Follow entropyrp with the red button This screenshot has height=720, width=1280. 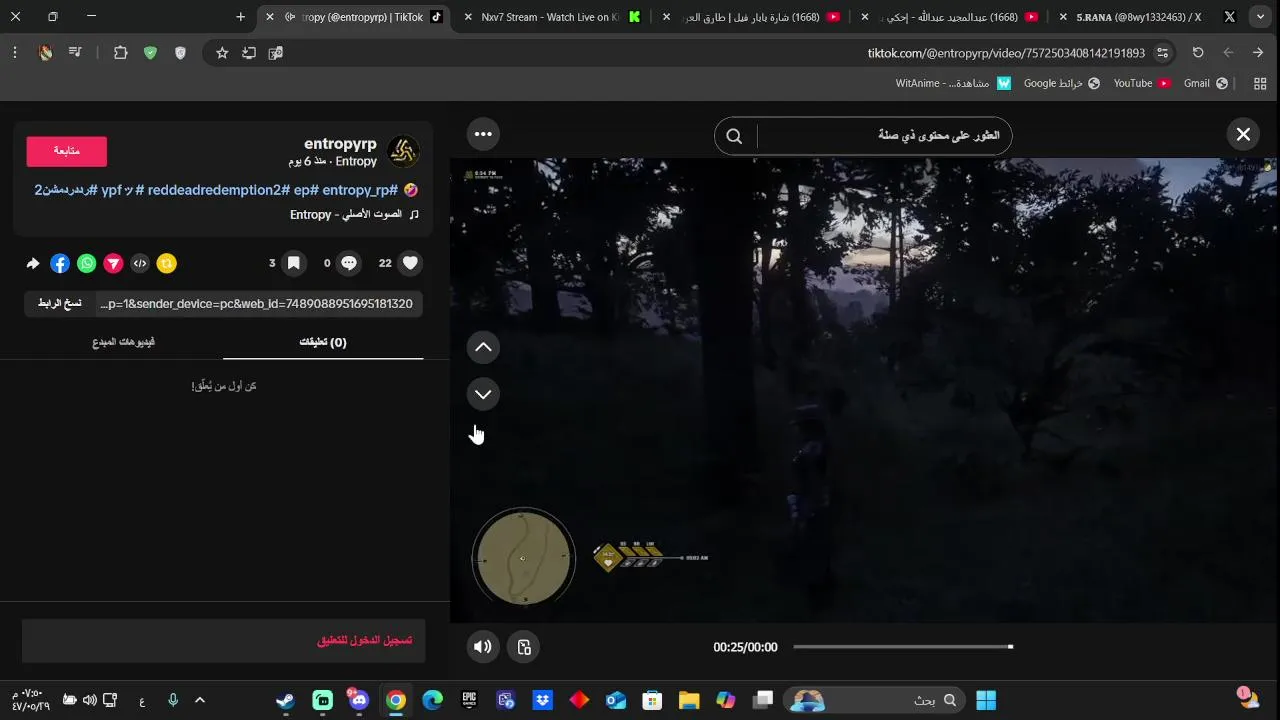pos(67,151)
